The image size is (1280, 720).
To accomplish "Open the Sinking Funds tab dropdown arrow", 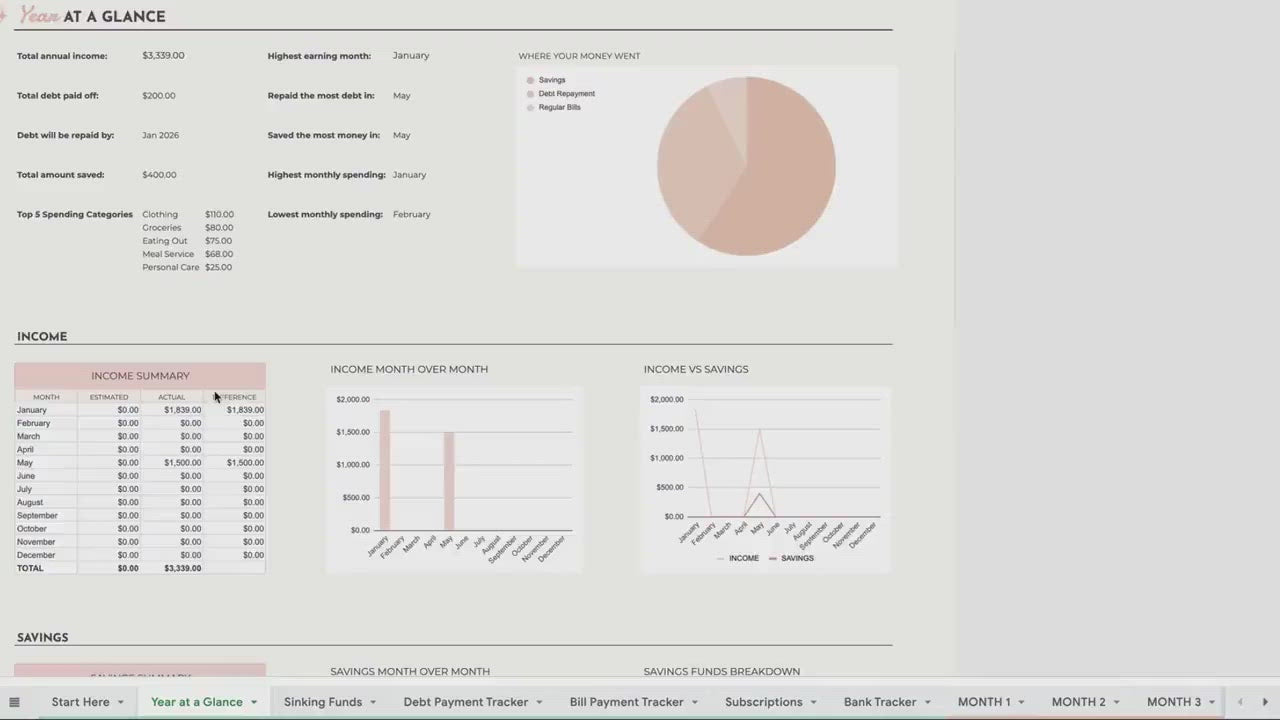I will pyautogui.click(x=373, y=702).
